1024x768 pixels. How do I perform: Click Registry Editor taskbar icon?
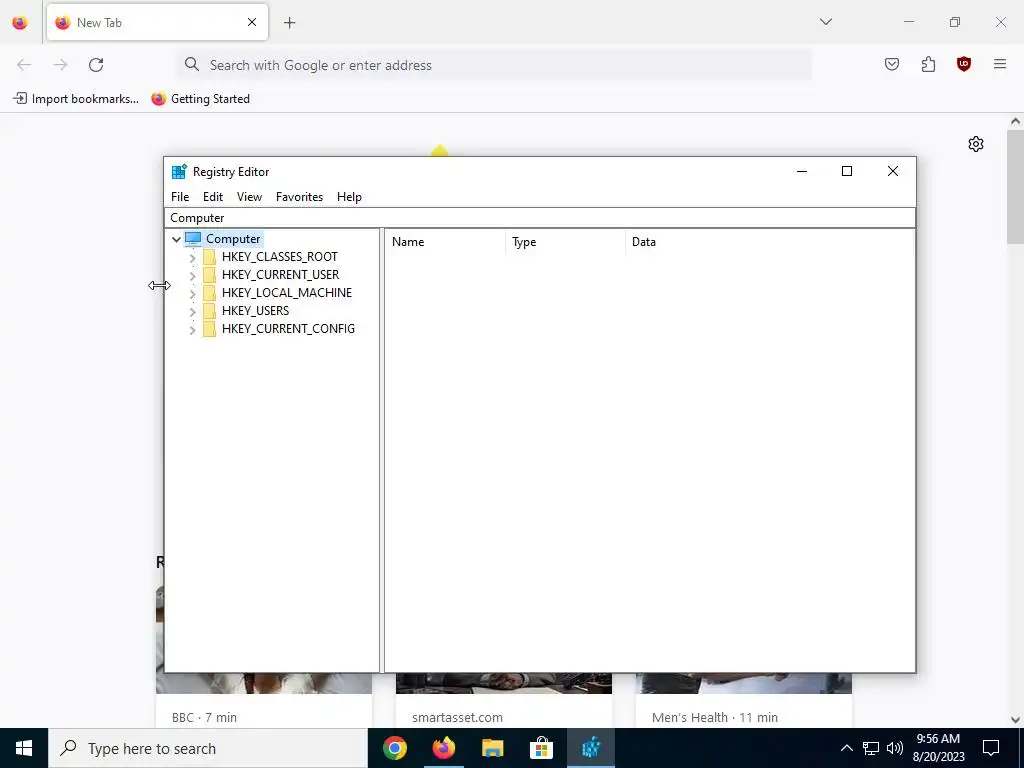[x=591, y=748]
